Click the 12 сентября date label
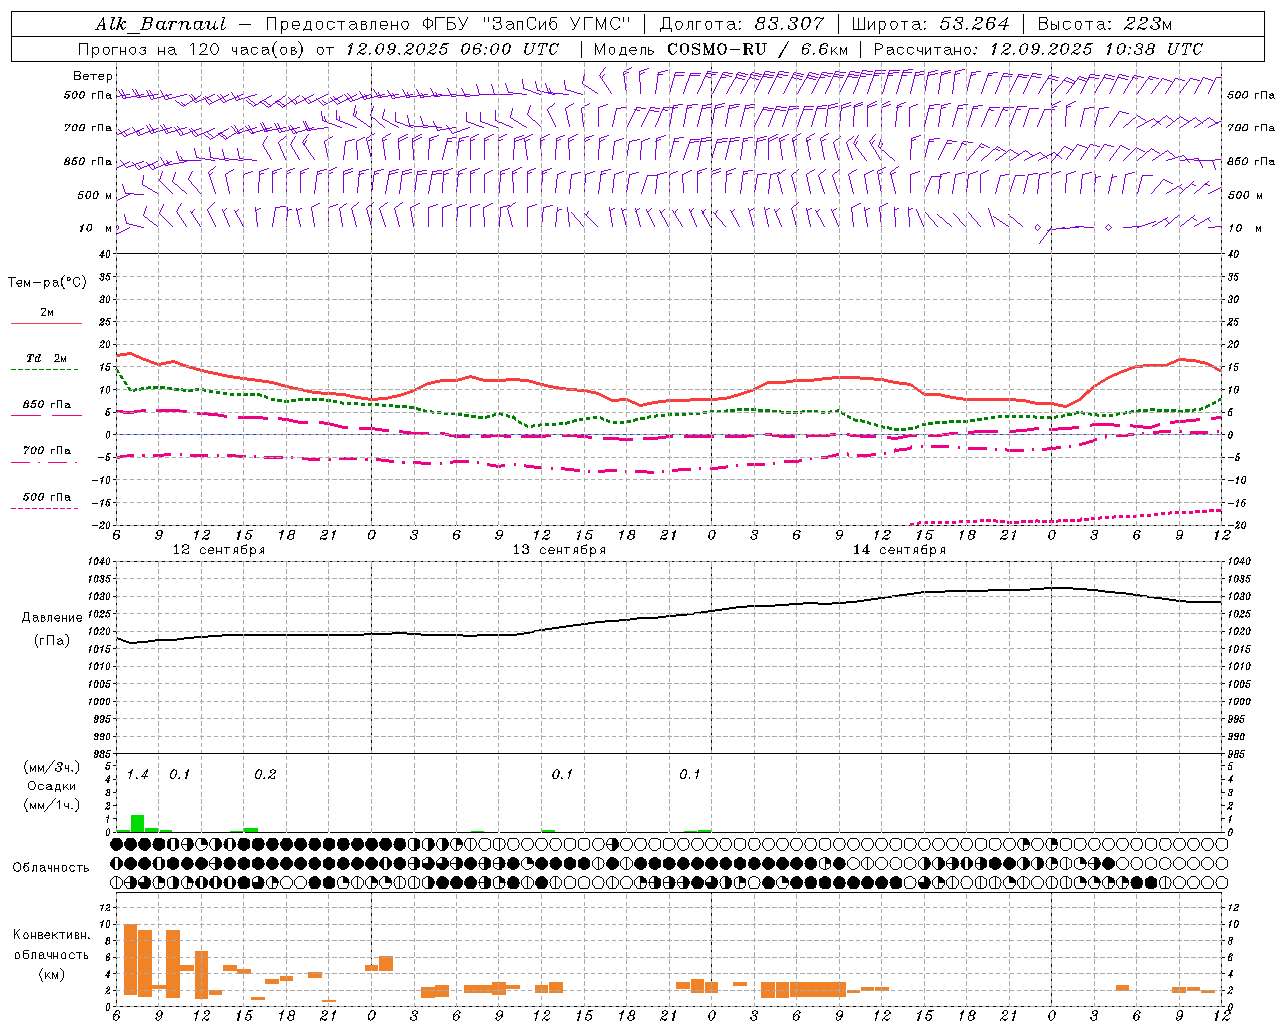 pos(219,550)
